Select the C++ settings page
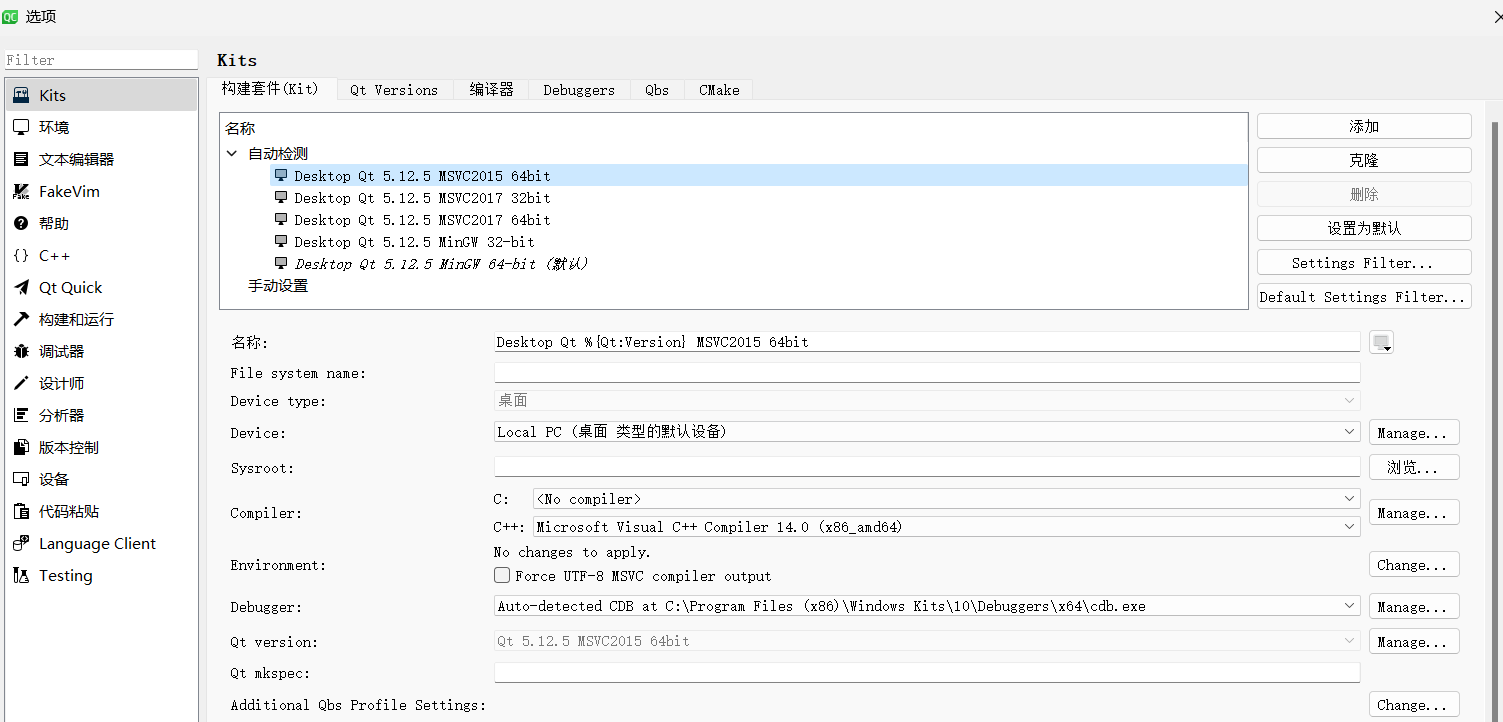This screenshot has height=722, width=1503. pos(52,255)
